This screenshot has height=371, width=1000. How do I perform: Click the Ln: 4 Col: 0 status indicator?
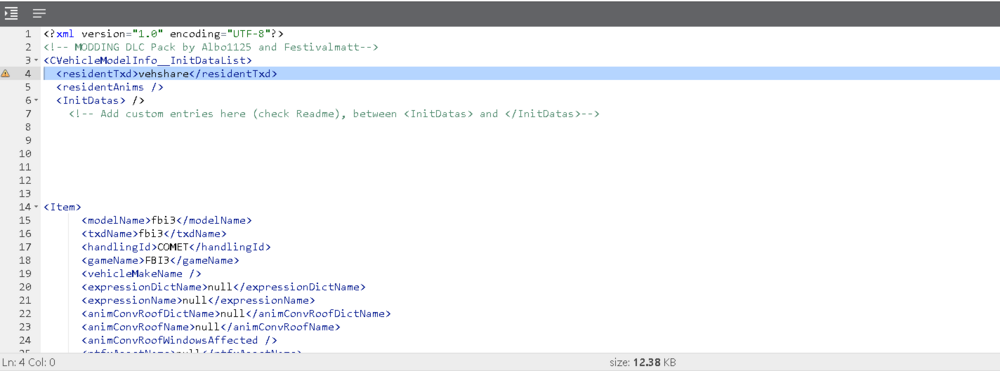[x=28, y=363]
